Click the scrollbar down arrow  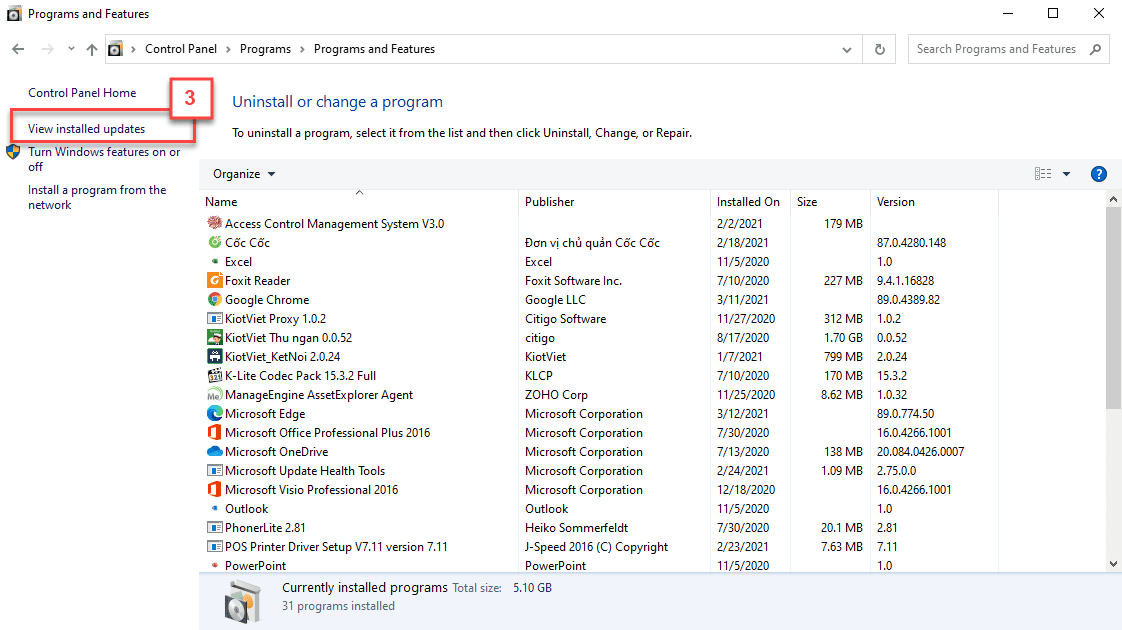[1113, 564]
